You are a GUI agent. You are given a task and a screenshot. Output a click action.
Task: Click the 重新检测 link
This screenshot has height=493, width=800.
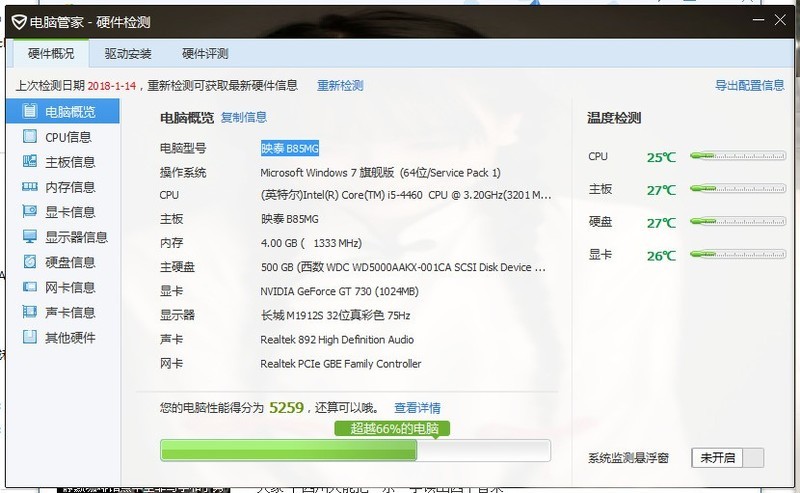340,85
